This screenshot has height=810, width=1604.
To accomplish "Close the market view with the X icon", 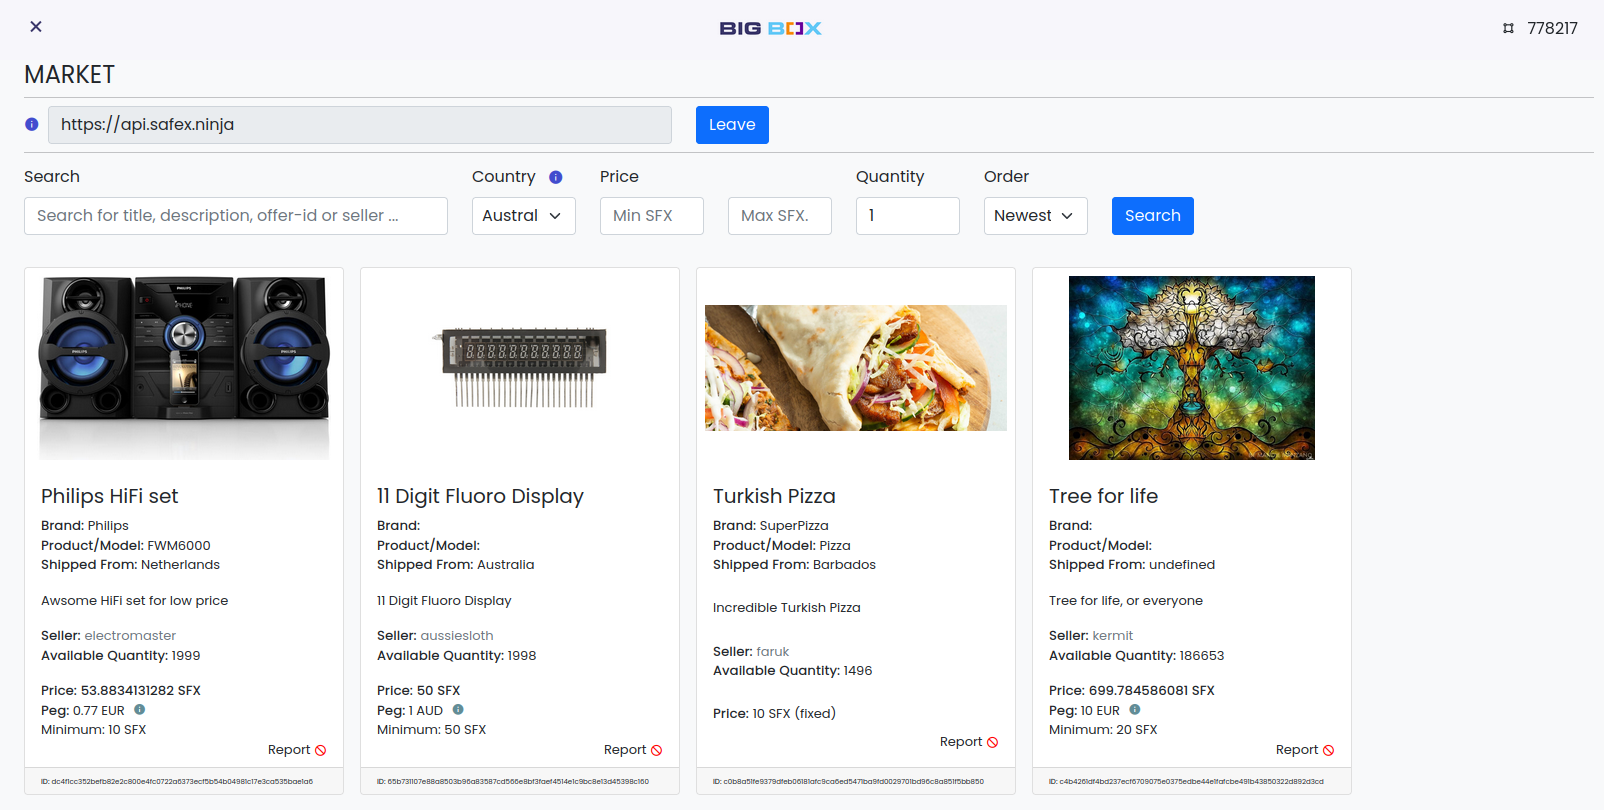I will tap(36, 27).
